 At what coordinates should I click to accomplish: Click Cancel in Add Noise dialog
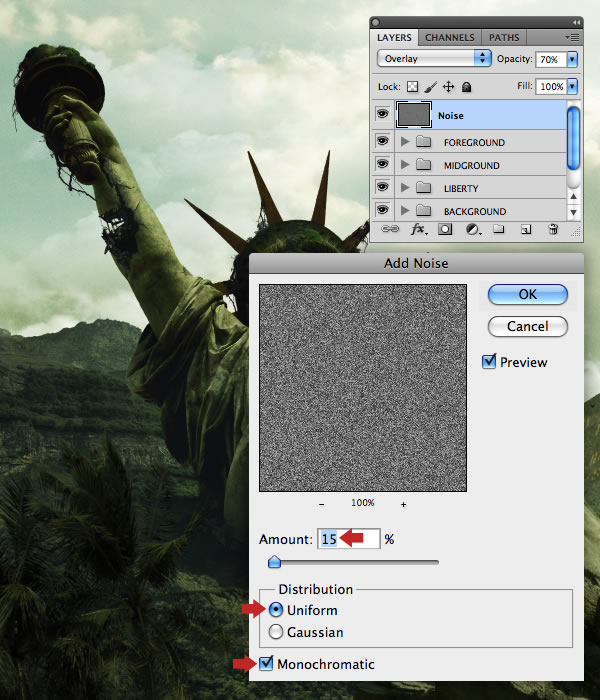(x=528, y=326)
